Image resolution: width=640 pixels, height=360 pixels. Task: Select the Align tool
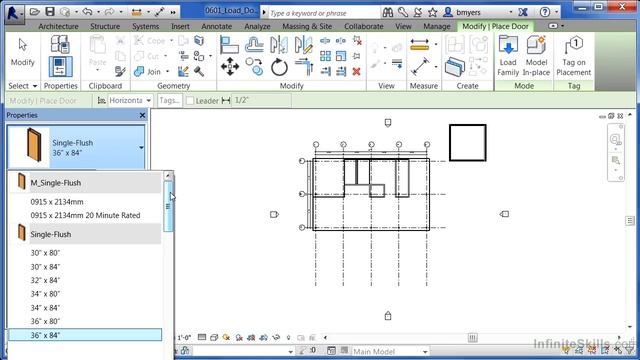pos(229,45)
